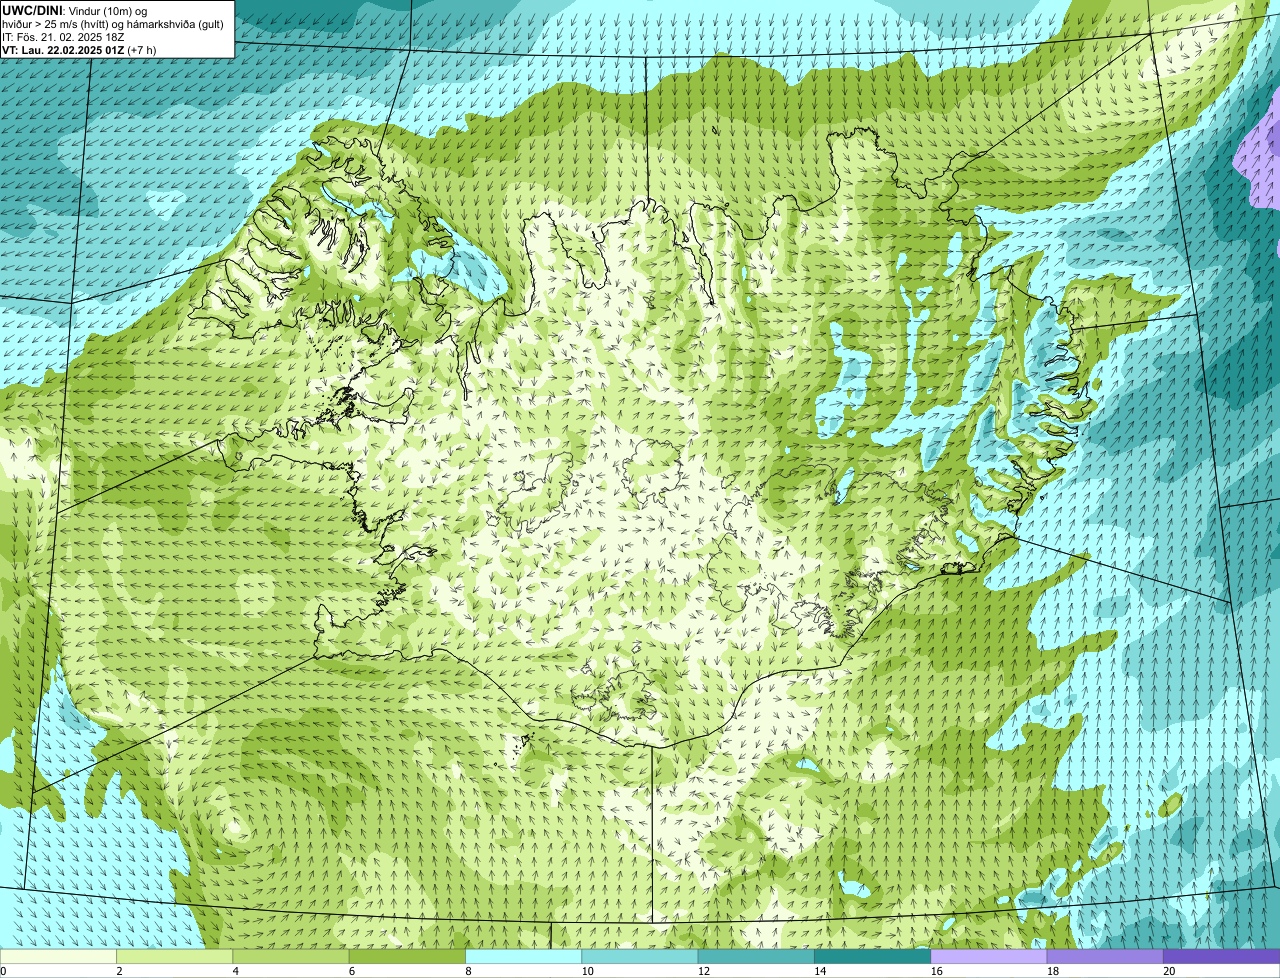Click the legend scale label '2'

[119, 971]
